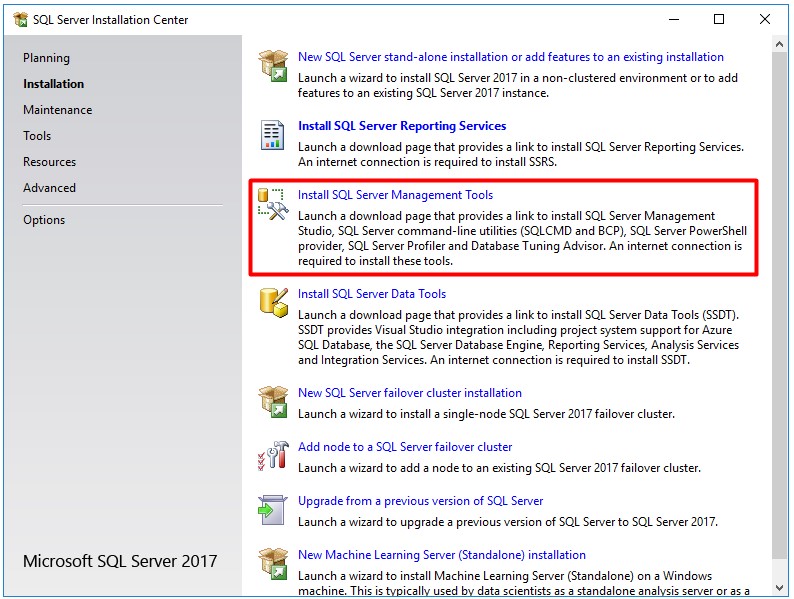Click Add node to a SQL Server failover cluster
The width and height of the screenshot is (794, 599).
click(x=405, y=447)
